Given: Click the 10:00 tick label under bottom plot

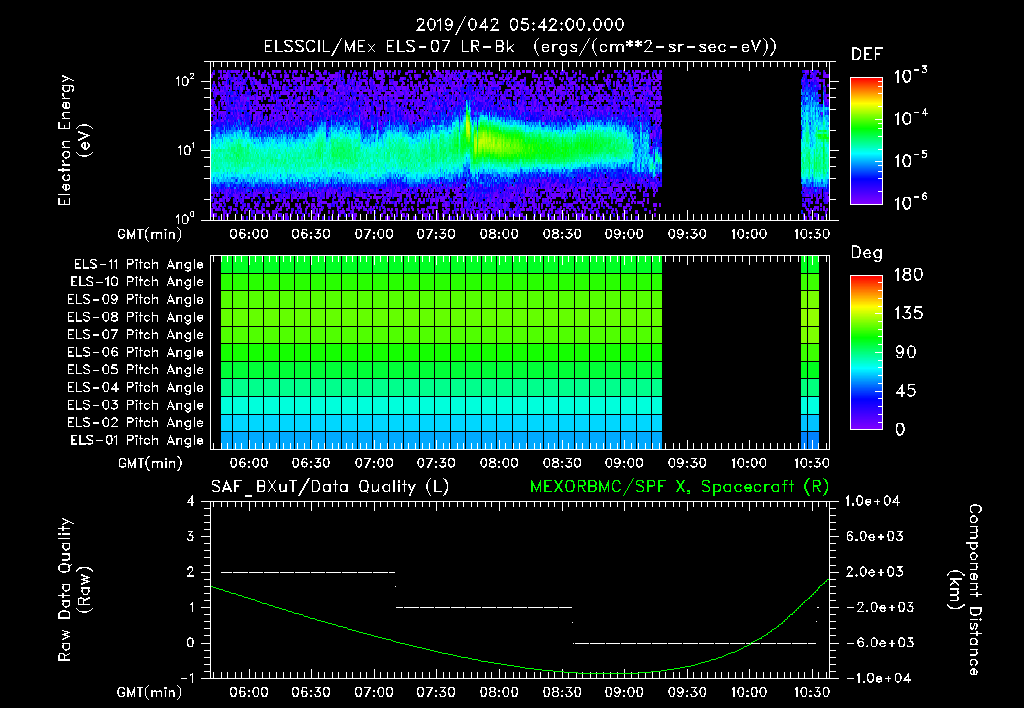Looking at the screenshot, I should pos(748,692).
